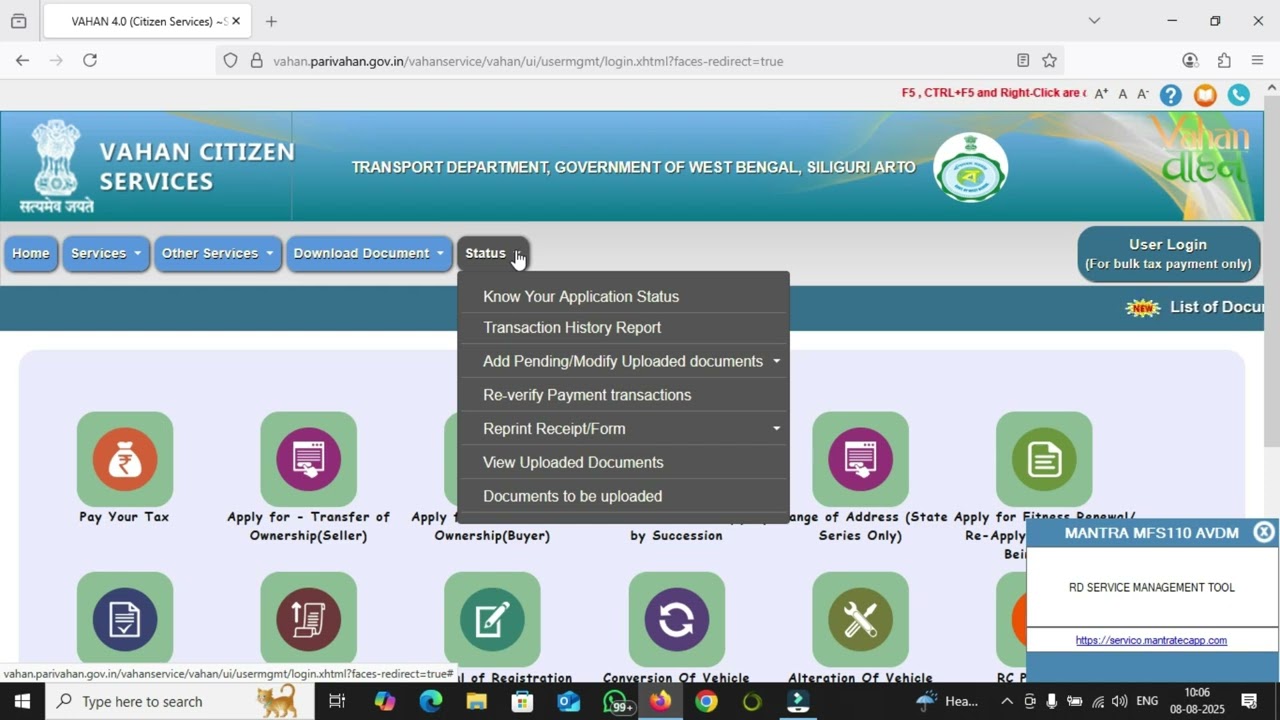Reload the current page
The width and height of the screenshot is (1280, 720).
pyautogui.click(x=90, y=61)
